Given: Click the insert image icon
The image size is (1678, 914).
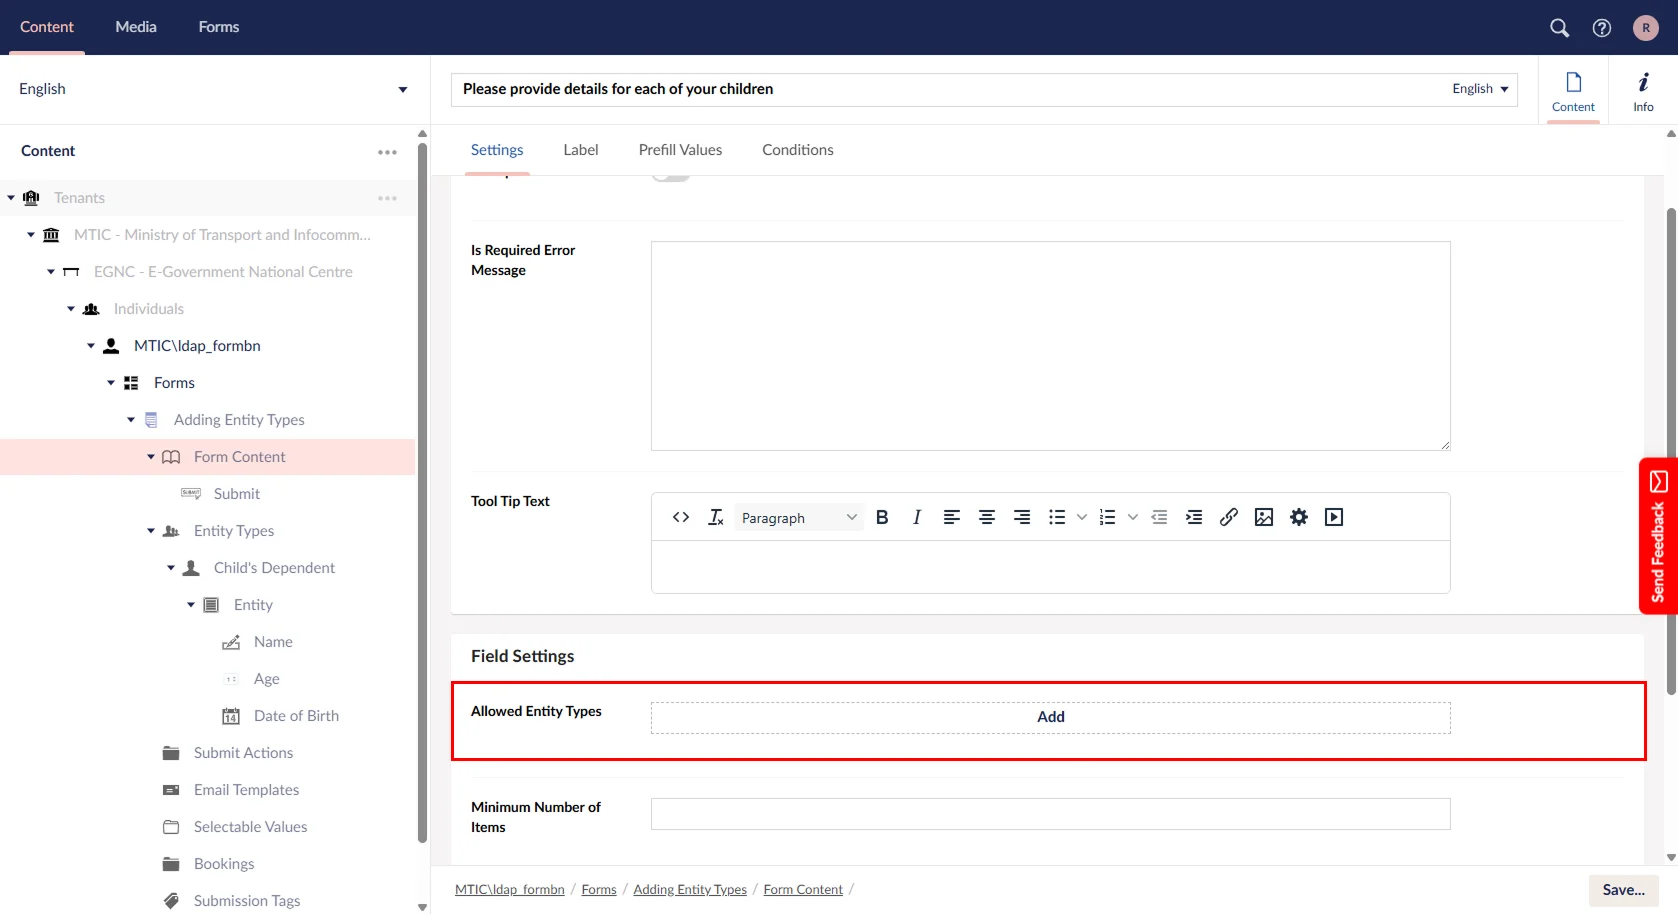Looking at the screenshot, I should pos(1263,517).
